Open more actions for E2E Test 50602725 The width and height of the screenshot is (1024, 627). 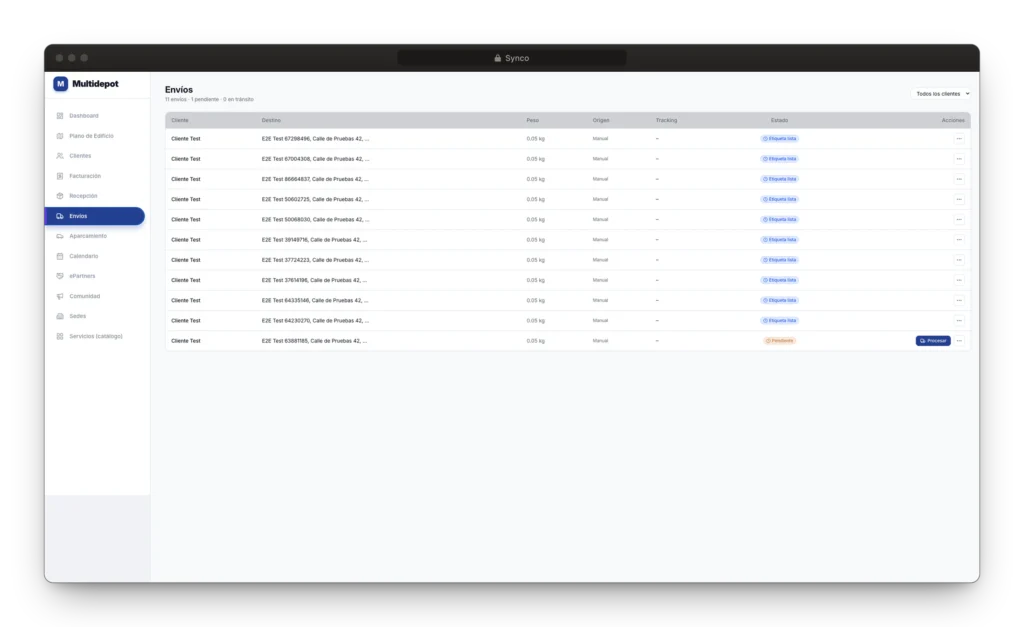(x=959, y=199)
